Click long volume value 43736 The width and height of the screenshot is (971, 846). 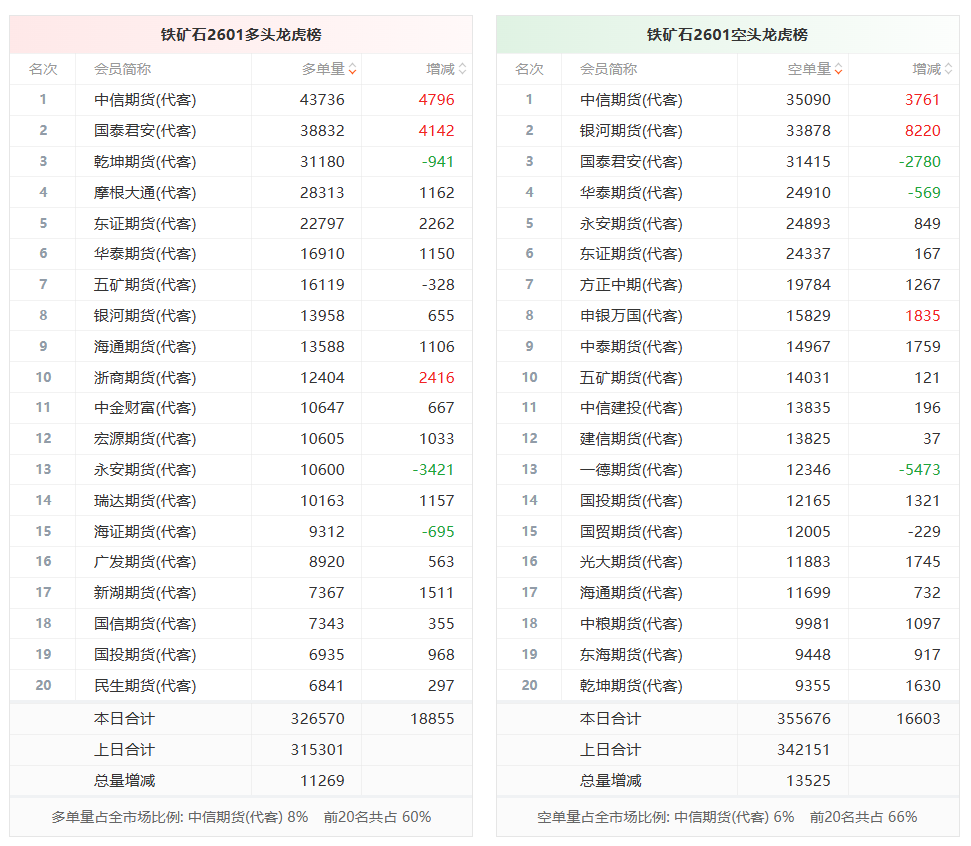tap(322, 100)
